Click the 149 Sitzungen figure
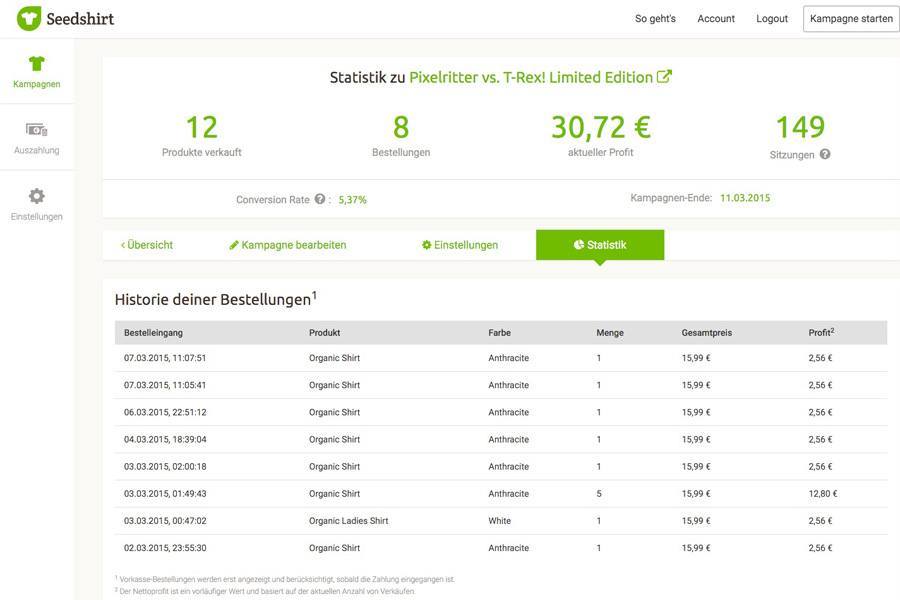This screenshot has height=600, width=900. (800, 127)
